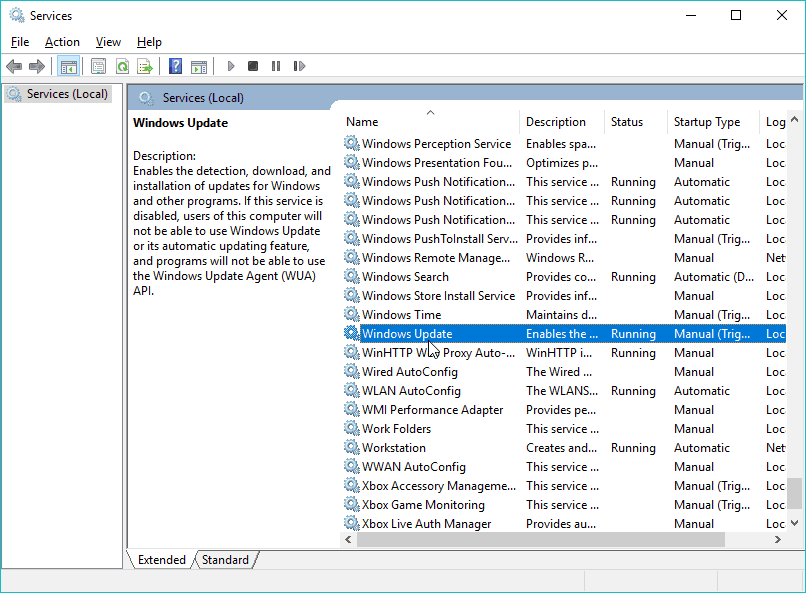Select Services (Local) tree node
806x593 pixels.
coord(57,94)
